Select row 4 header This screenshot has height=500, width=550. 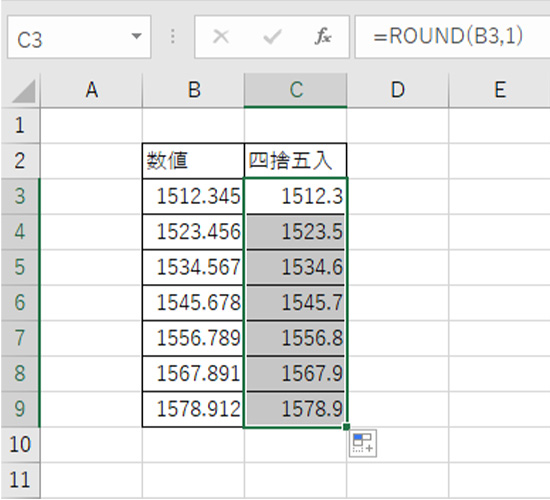point(20,232)
